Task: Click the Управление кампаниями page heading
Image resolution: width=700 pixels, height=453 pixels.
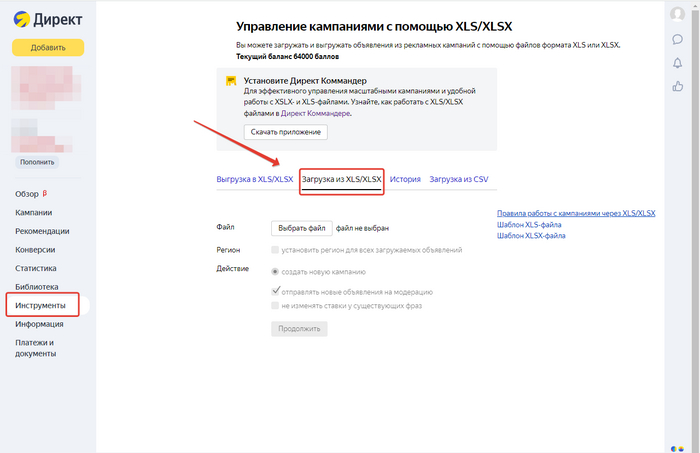Action: pyautogui.click(x=374, y=27)
